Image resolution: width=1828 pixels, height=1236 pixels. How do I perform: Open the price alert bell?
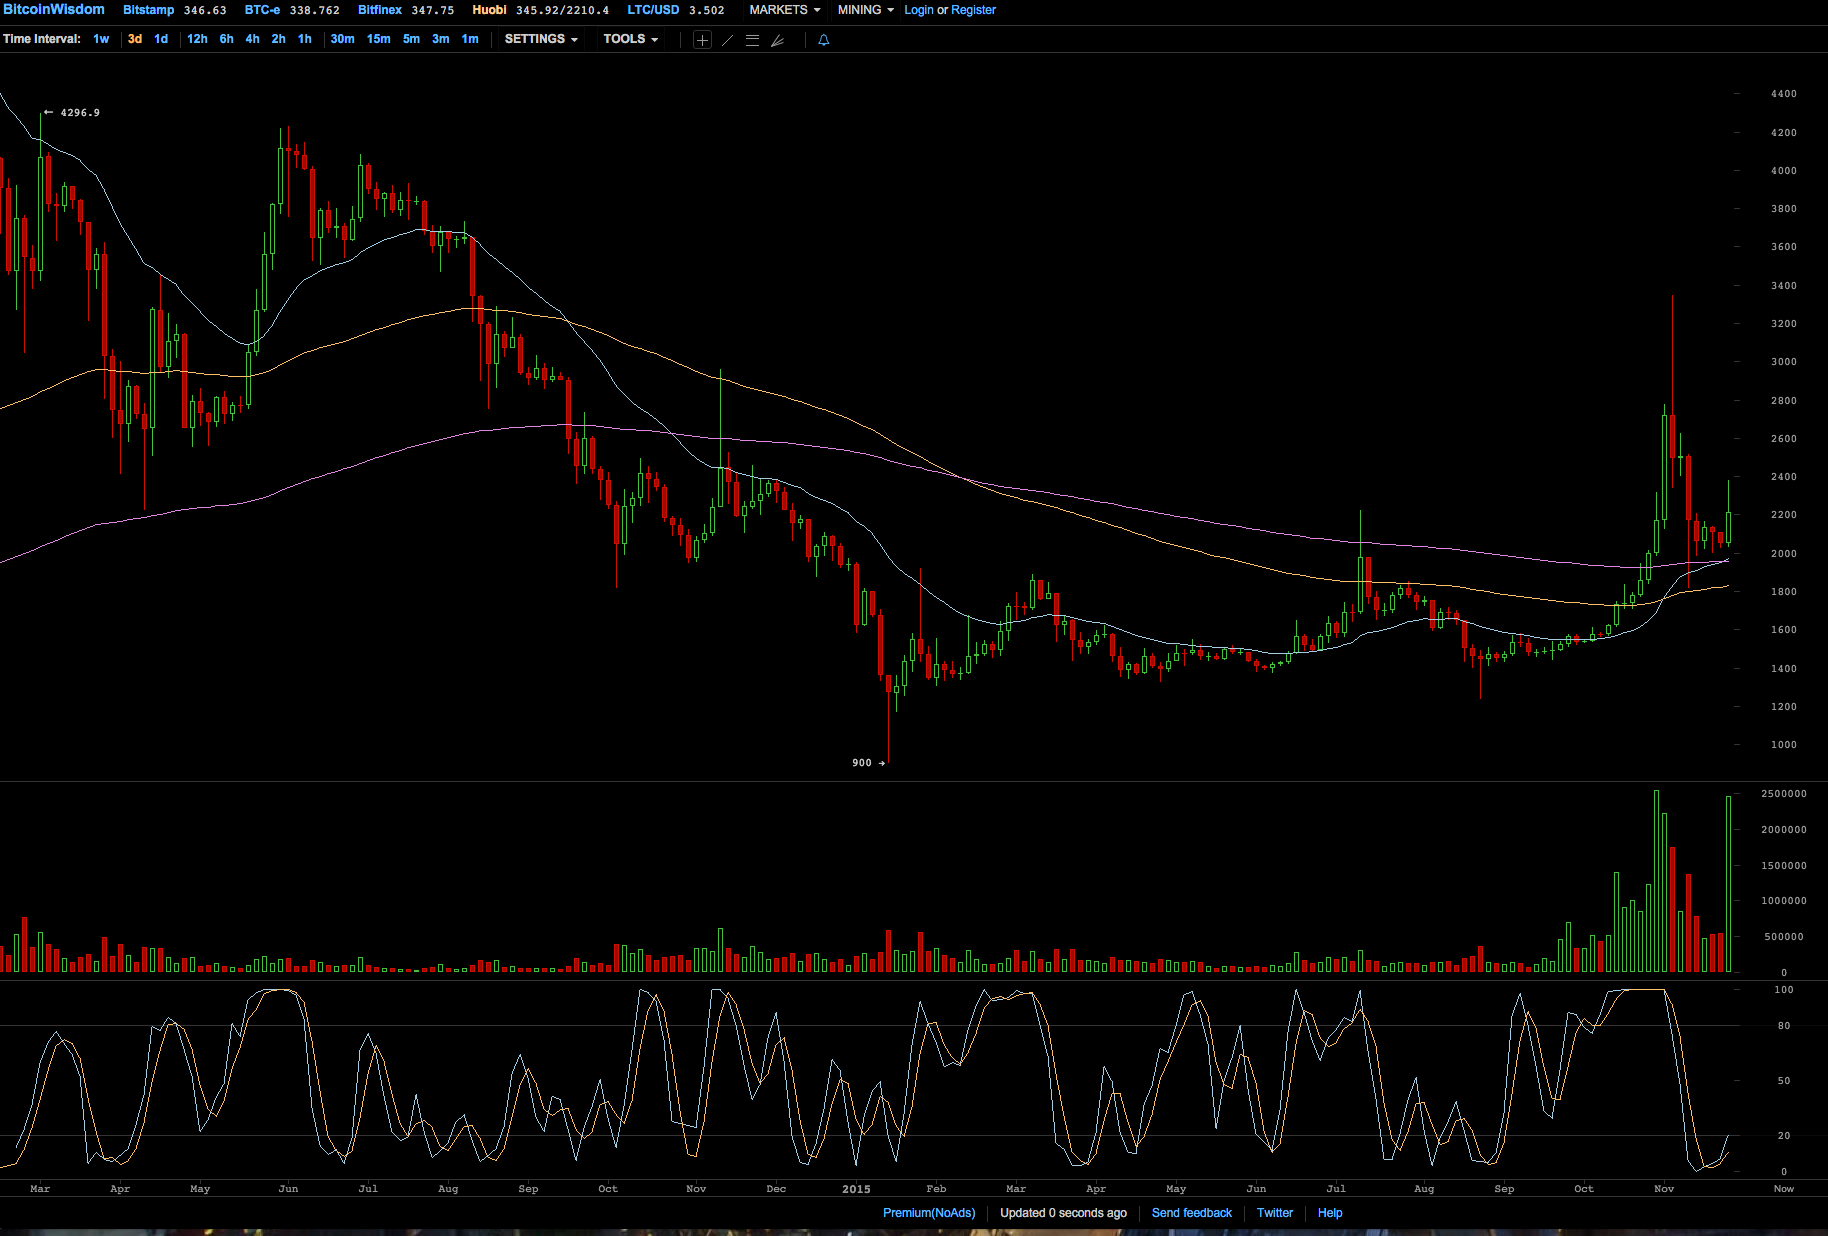823,40
